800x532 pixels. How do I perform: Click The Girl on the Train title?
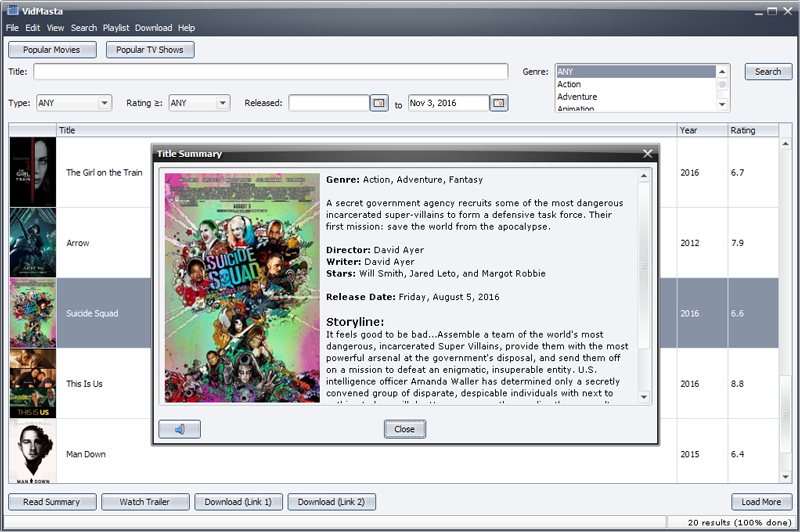(104, 172)
